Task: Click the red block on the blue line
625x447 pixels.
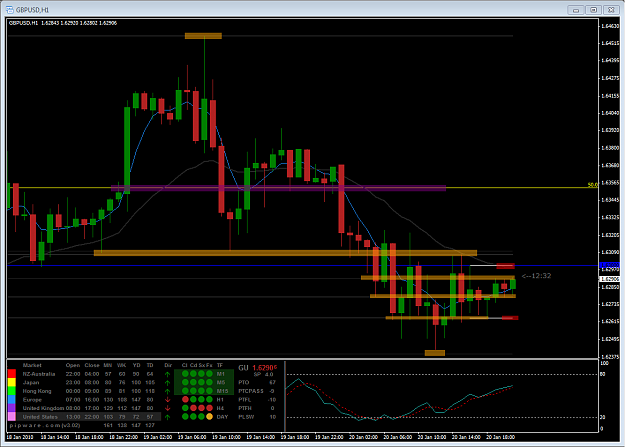Action: [505, 266]
